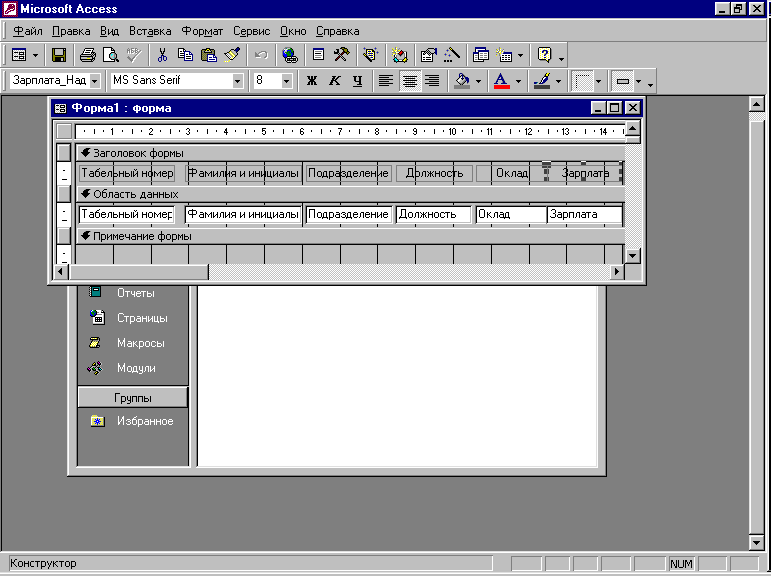Click the Cut scissors icon
This screenshot has width=771, height=576.
(162, 55)
